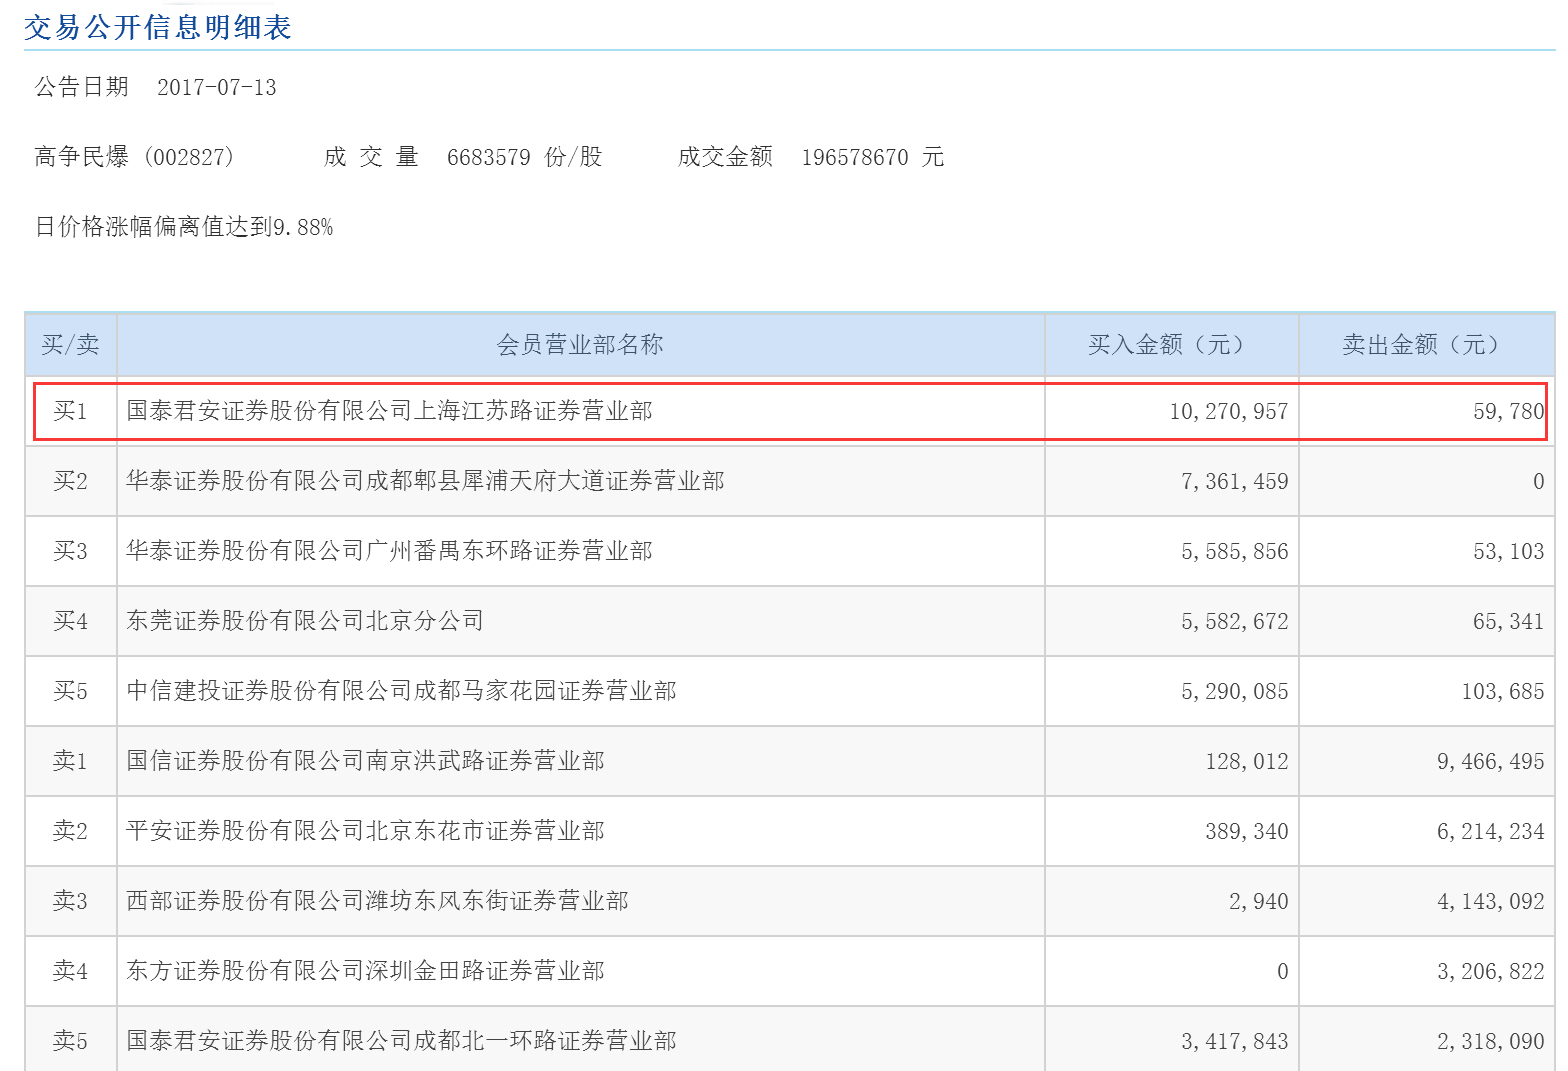Viewport: 1568px width, 1071px height.
Task: Click the 卖1 row label
Action: [x=71, y=761]
